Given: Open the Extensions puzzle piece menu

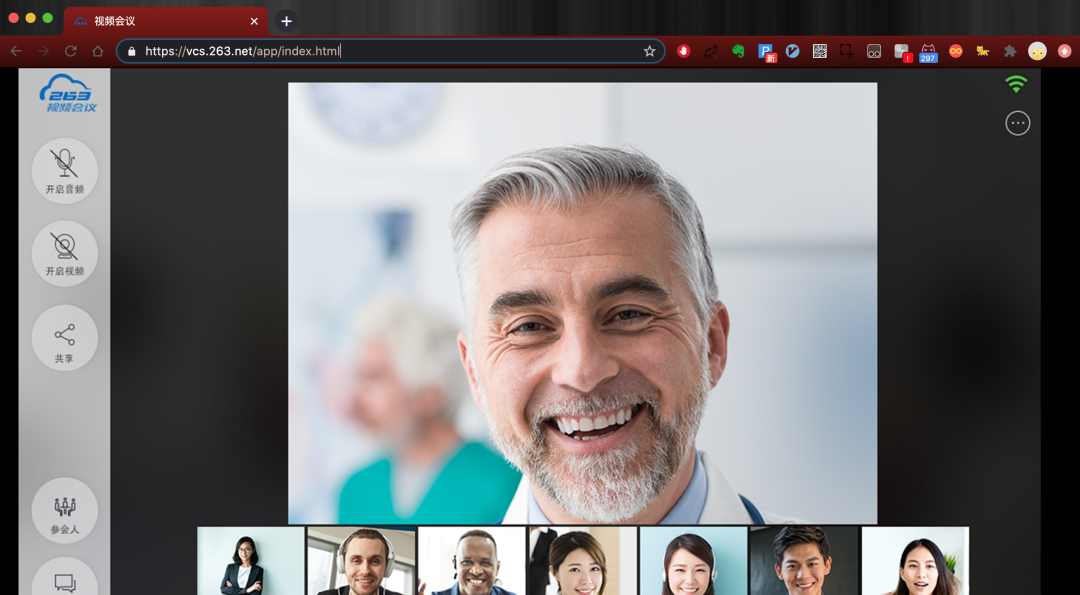Looking at the screenshot, I should coord(1010,51).
